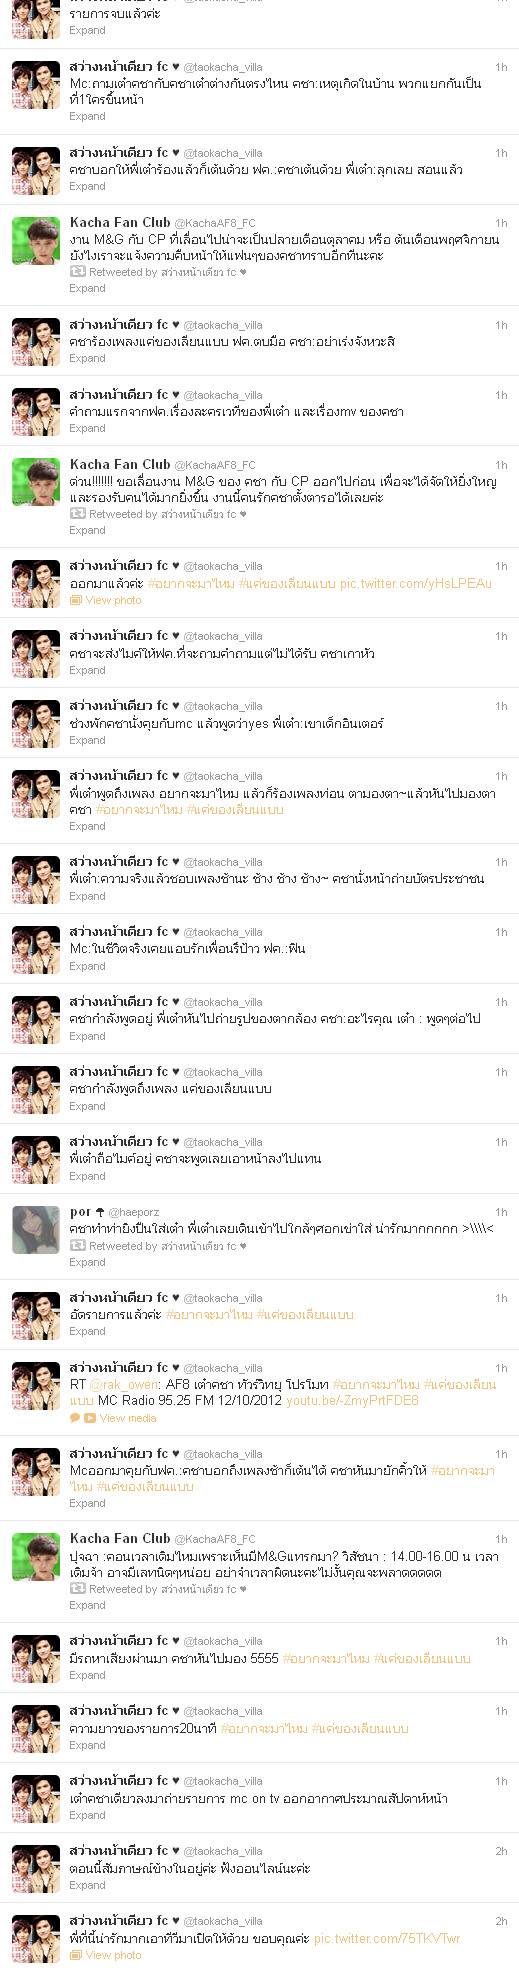Click the 2h timestamp on the 75TKVTwr photo tweet
The width and height of the screenshot is (519, 1972).
click(x=501, y=1921)
